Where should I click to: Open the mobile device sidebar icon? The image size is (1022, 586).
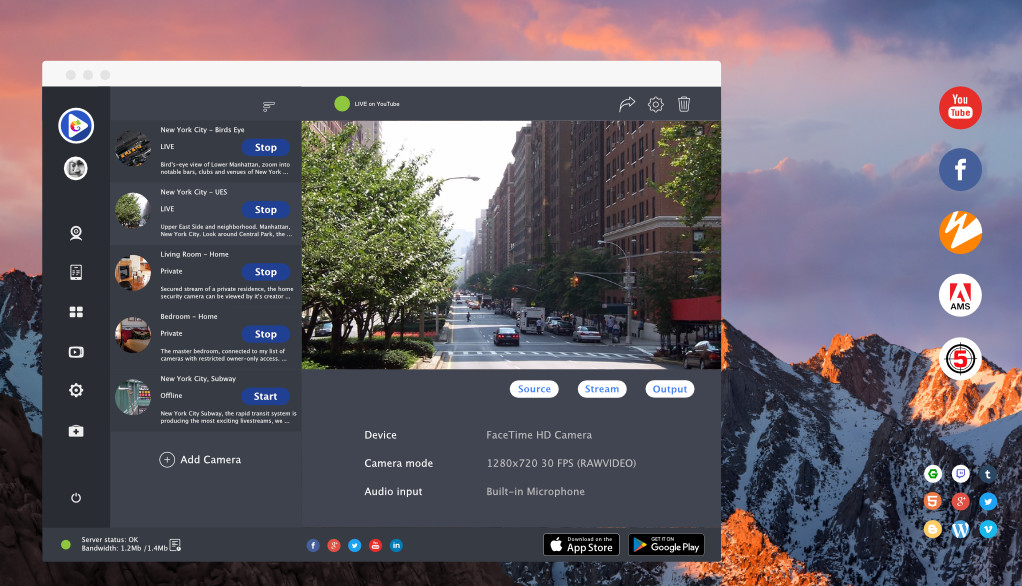tap(76, 272)
